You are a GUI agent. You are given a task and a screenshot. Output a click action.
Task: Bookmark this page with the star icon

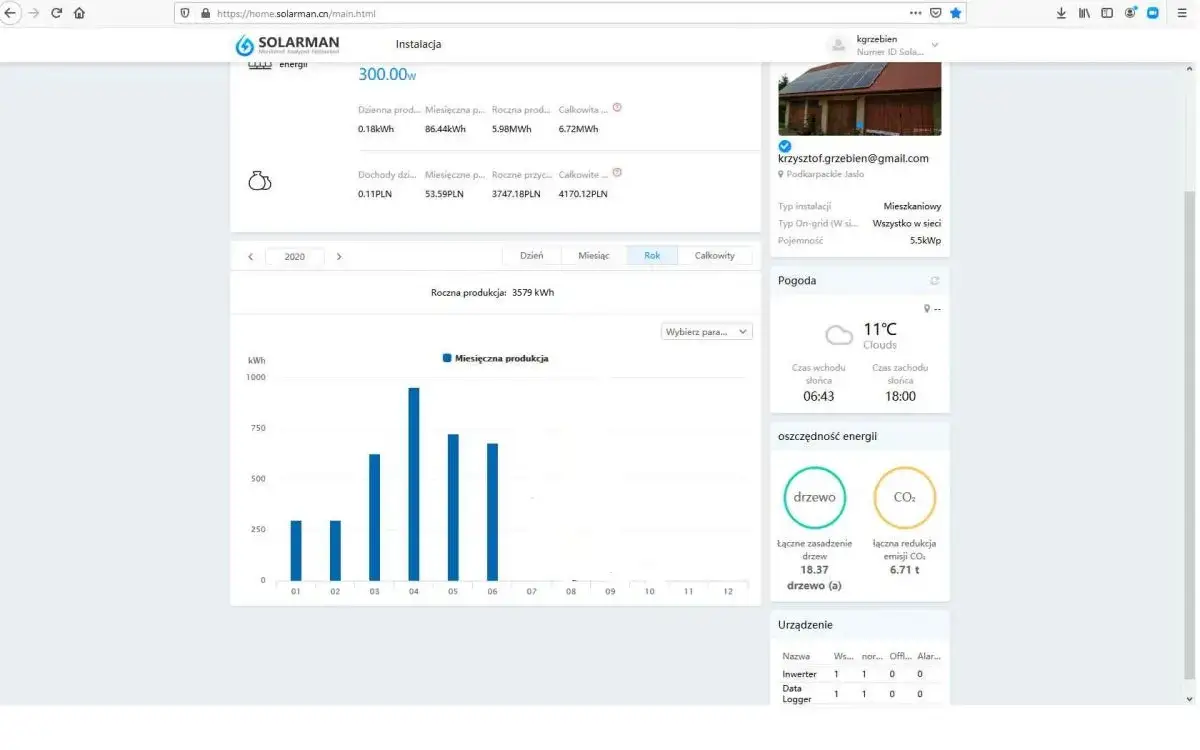pyautogui.click(x=955, y=13)
